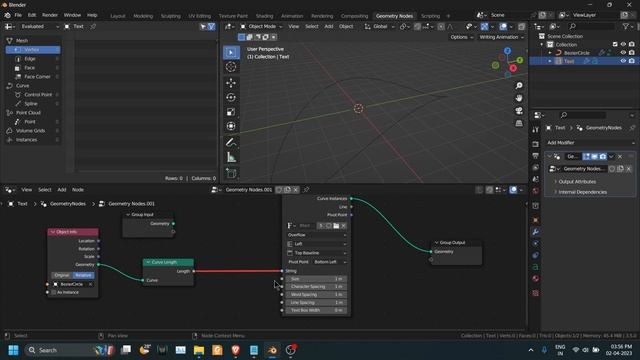The width and height of the screenshot is (640, 360).
Task: Select the Measure tool
Action: click(x=231, y=157)
